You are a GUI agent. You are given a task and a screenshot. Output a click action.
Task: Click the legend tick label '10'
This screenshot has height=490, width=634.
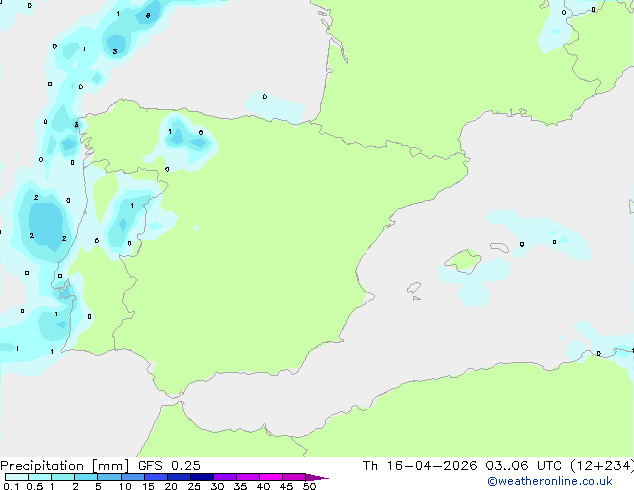(125, 486)
